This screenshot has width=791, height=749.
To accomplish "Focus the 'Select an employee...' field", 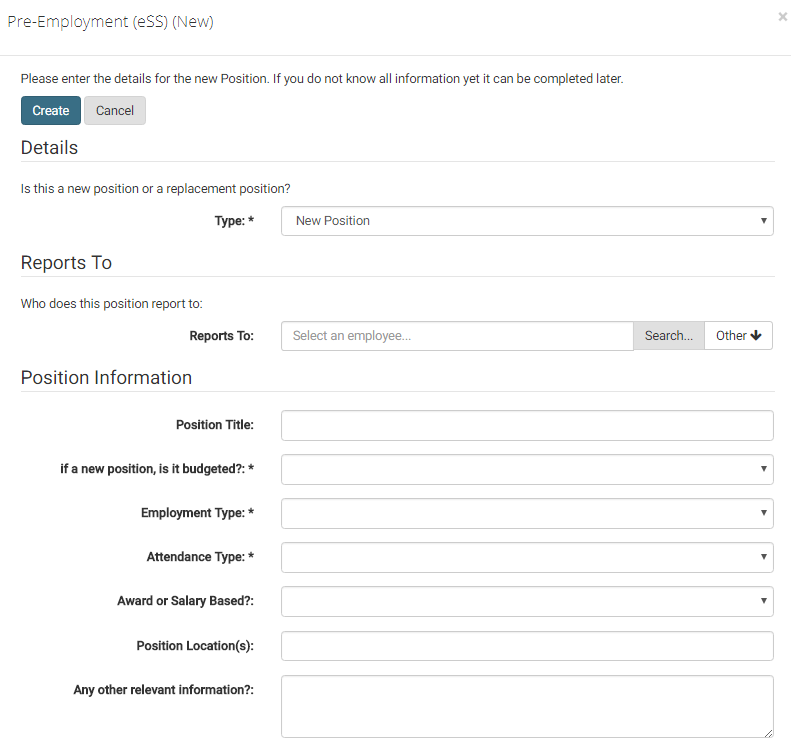I will point(457,336).
